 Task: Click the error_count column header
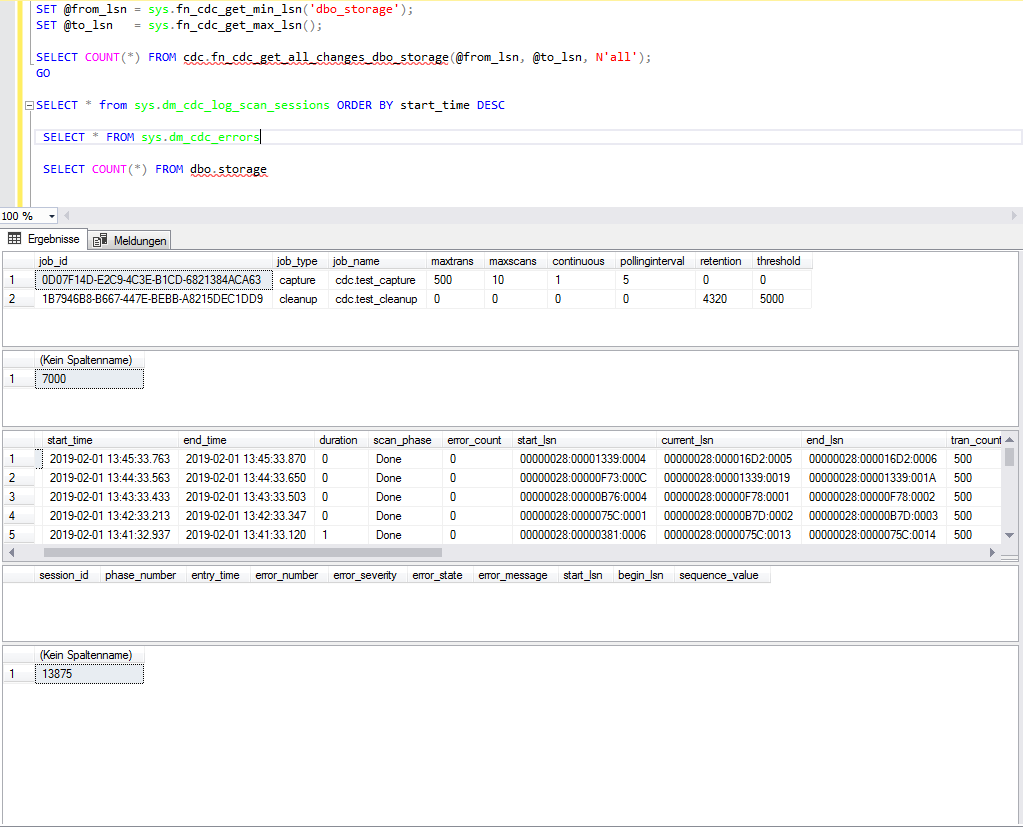(477, 440)
